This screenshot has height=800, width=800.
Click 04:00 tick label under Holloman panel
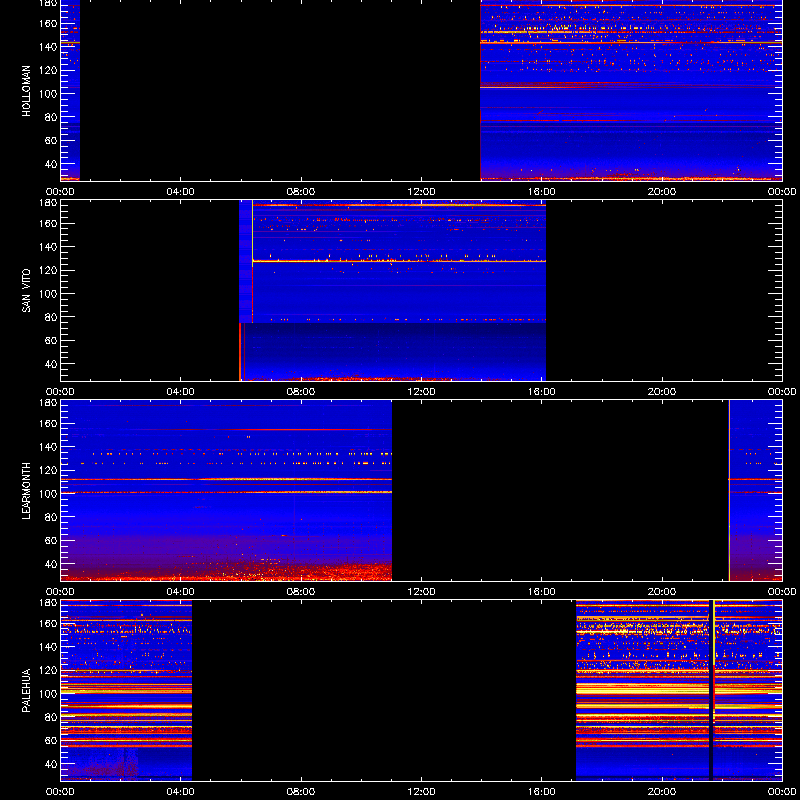181,192
